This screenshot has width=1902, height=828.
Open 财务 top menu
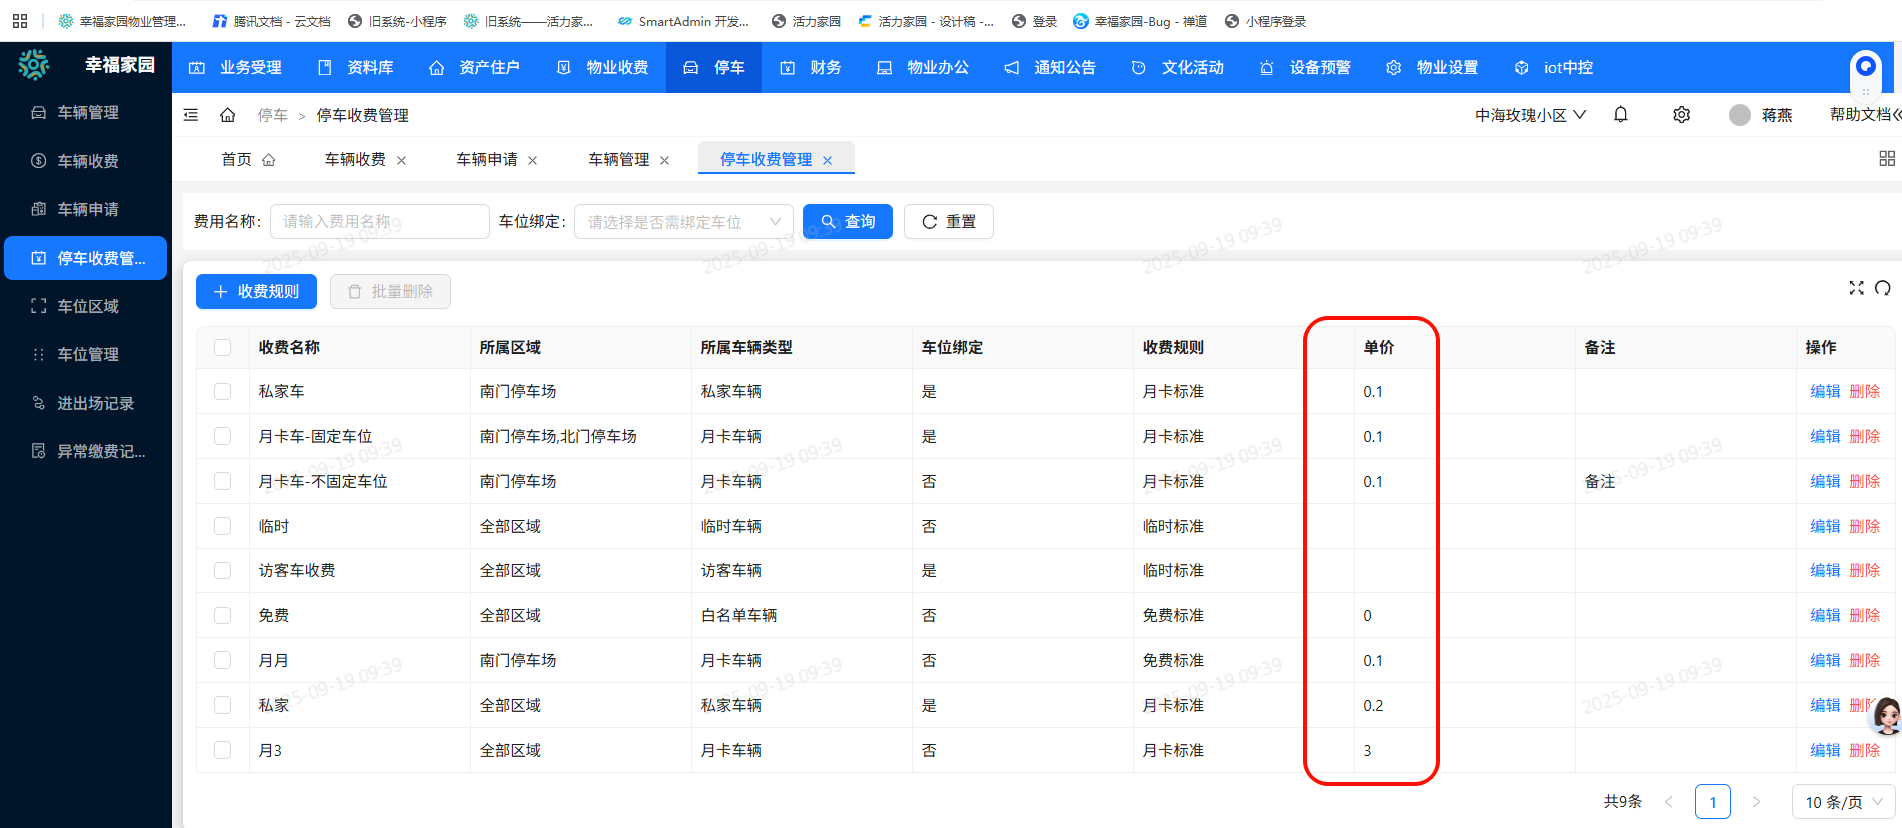click(x=811, y=67)
